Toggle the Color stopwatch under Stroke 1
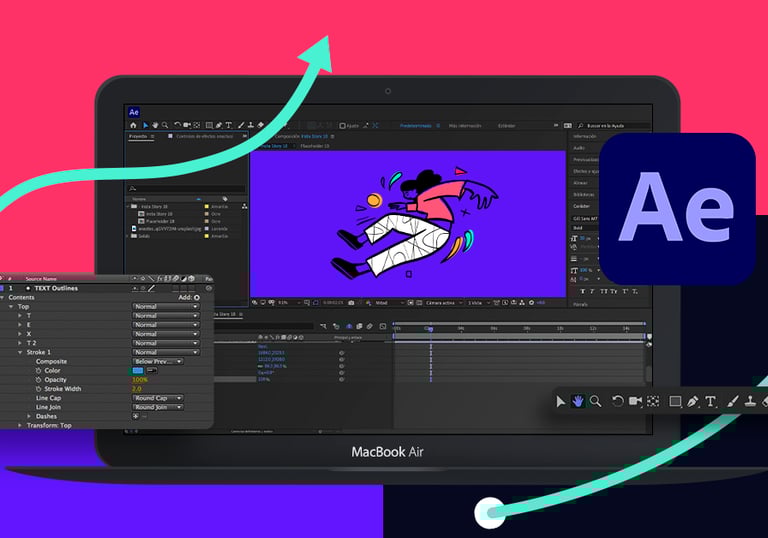This screenshot has height=538, width=768. pyautogui.click(x=38, y=371)
